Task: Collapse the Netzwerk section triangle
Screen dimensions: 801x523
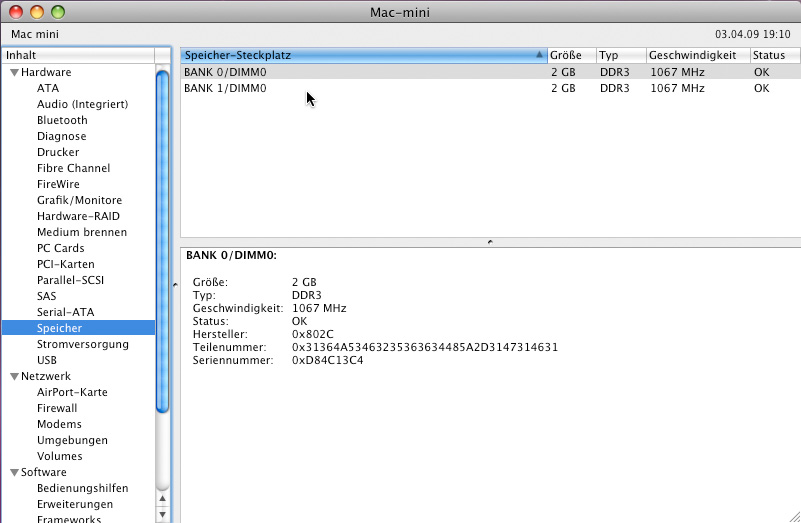Action: 14,376
